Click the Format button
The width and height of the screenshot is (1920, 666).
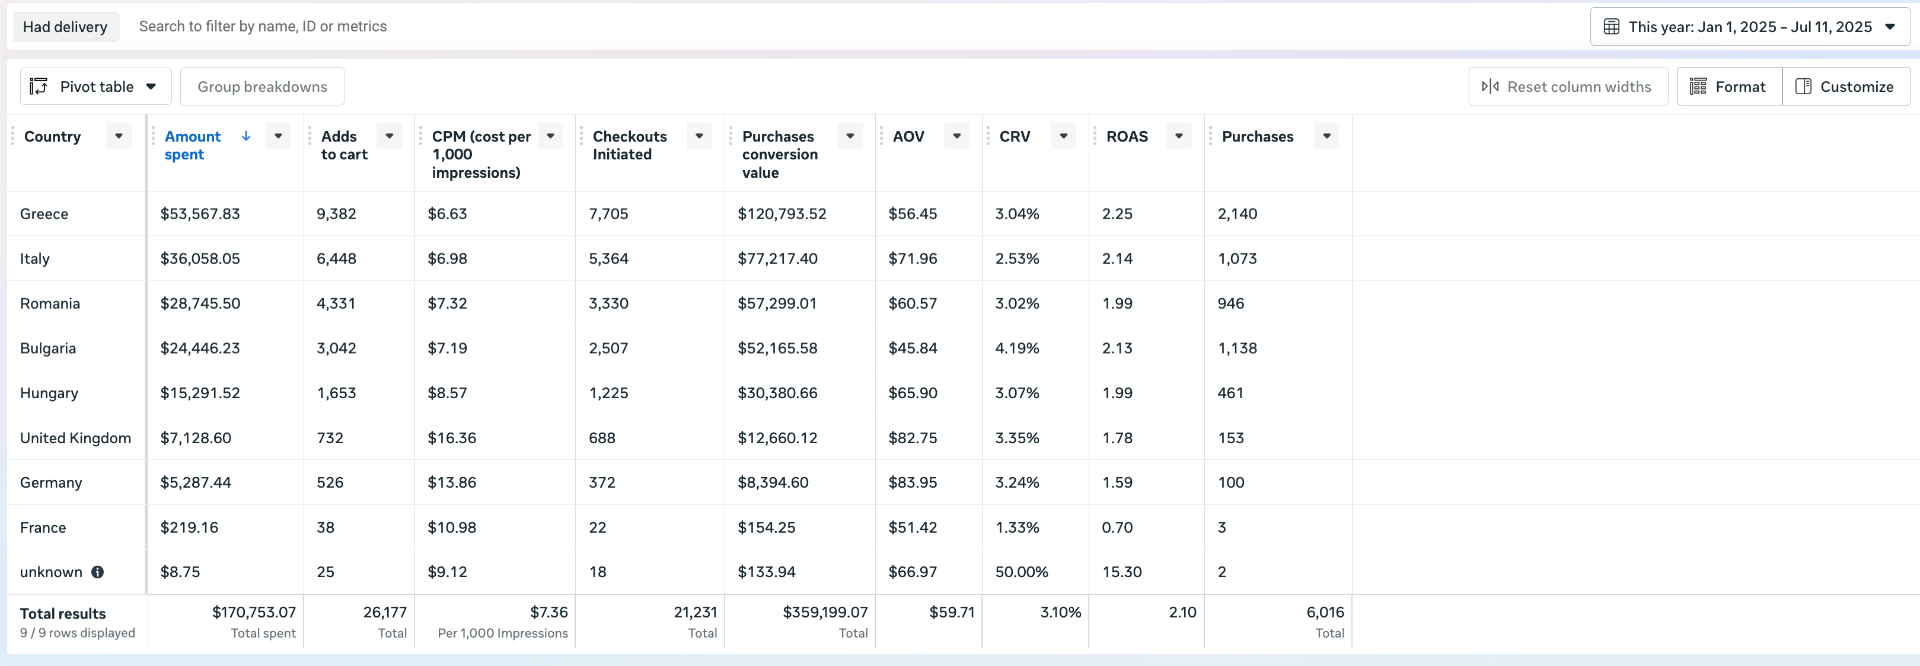click(1729, 87)
